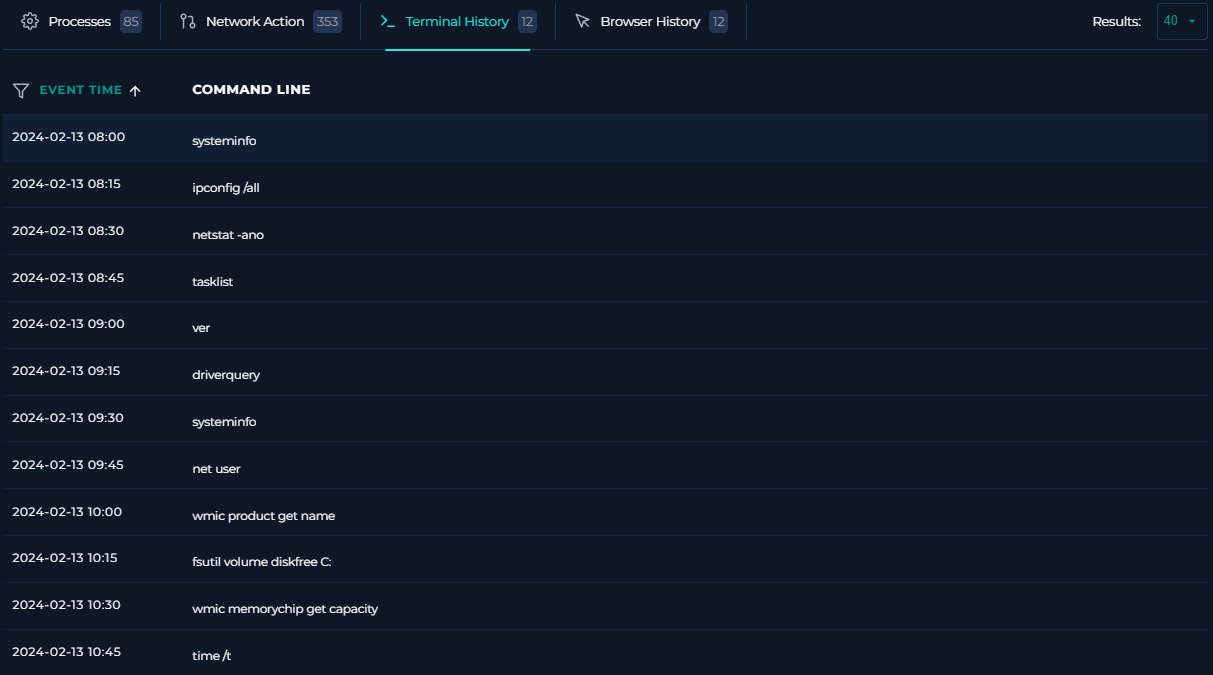Click the Terminal History prompt icon
The height and width of the screenshot is (675, 1213).
click(388, 21)
